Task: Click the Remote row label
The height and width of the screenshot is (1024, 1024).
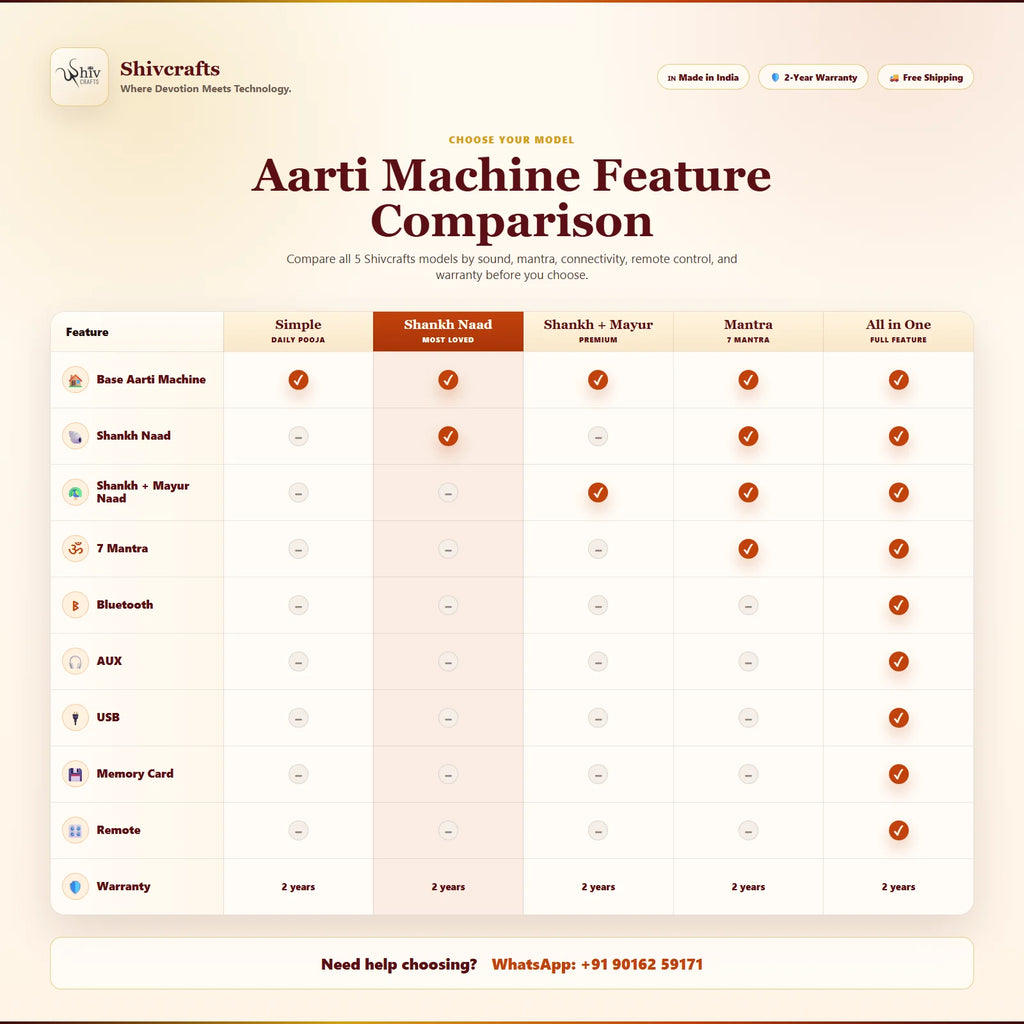Action: point(118,830)
